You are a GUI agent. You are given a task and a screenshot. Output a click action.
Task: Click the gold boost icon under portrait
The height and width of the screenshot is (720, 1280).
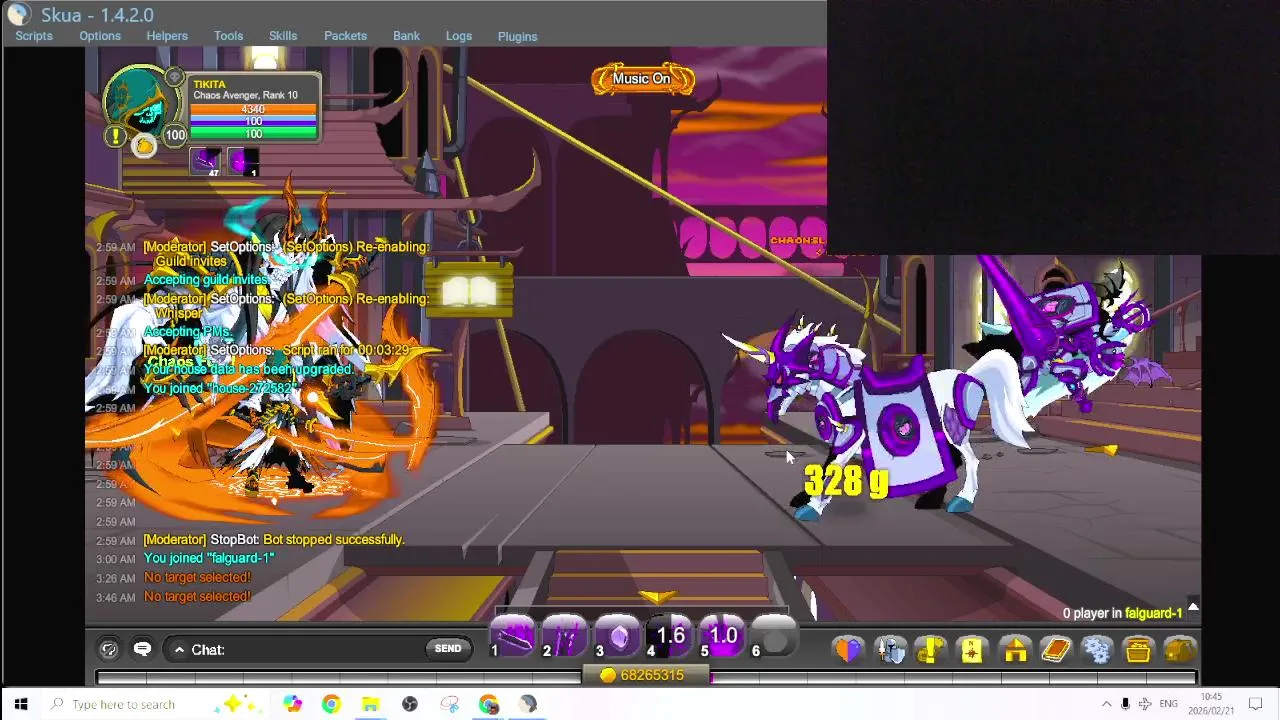[x=144, y=147]
